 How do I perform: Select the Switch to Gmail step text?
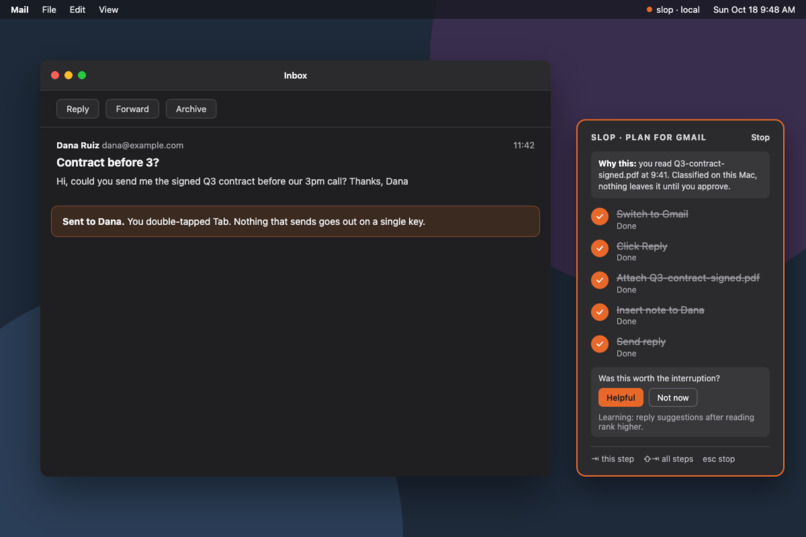(652, 214)
